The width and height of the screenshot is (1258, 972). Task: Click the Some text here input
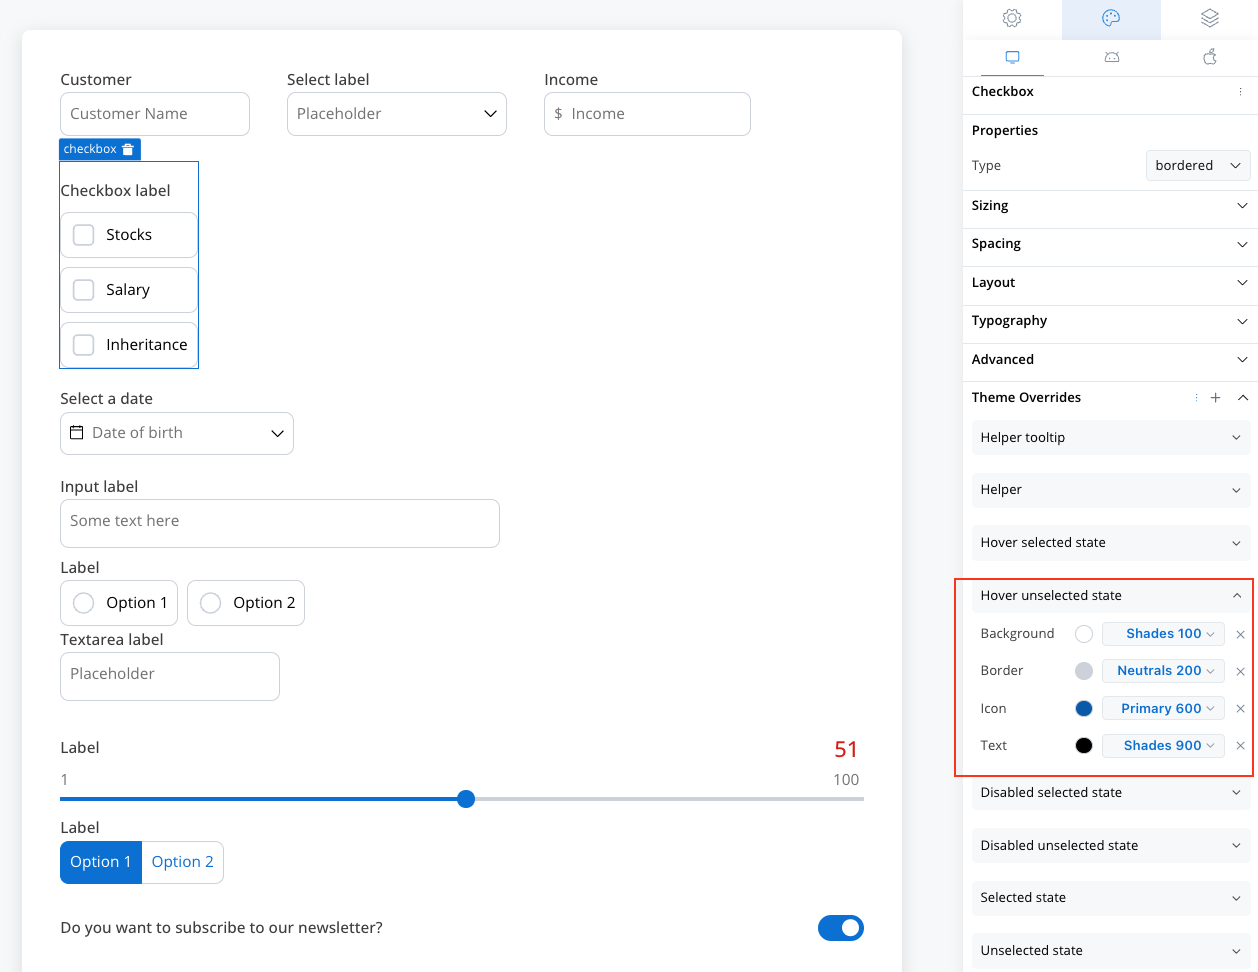click(280, 523)
